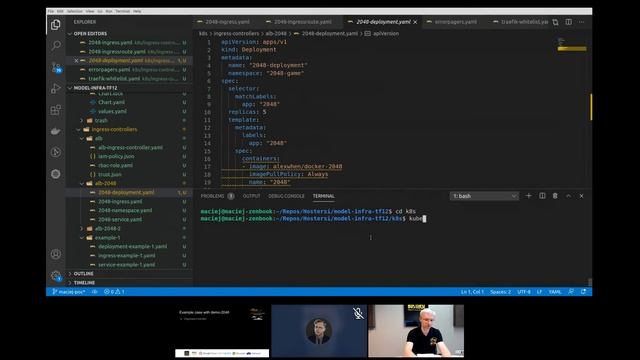The image size is (640, 360).
Task: Expand the trash folder
Action: [101, 120]
